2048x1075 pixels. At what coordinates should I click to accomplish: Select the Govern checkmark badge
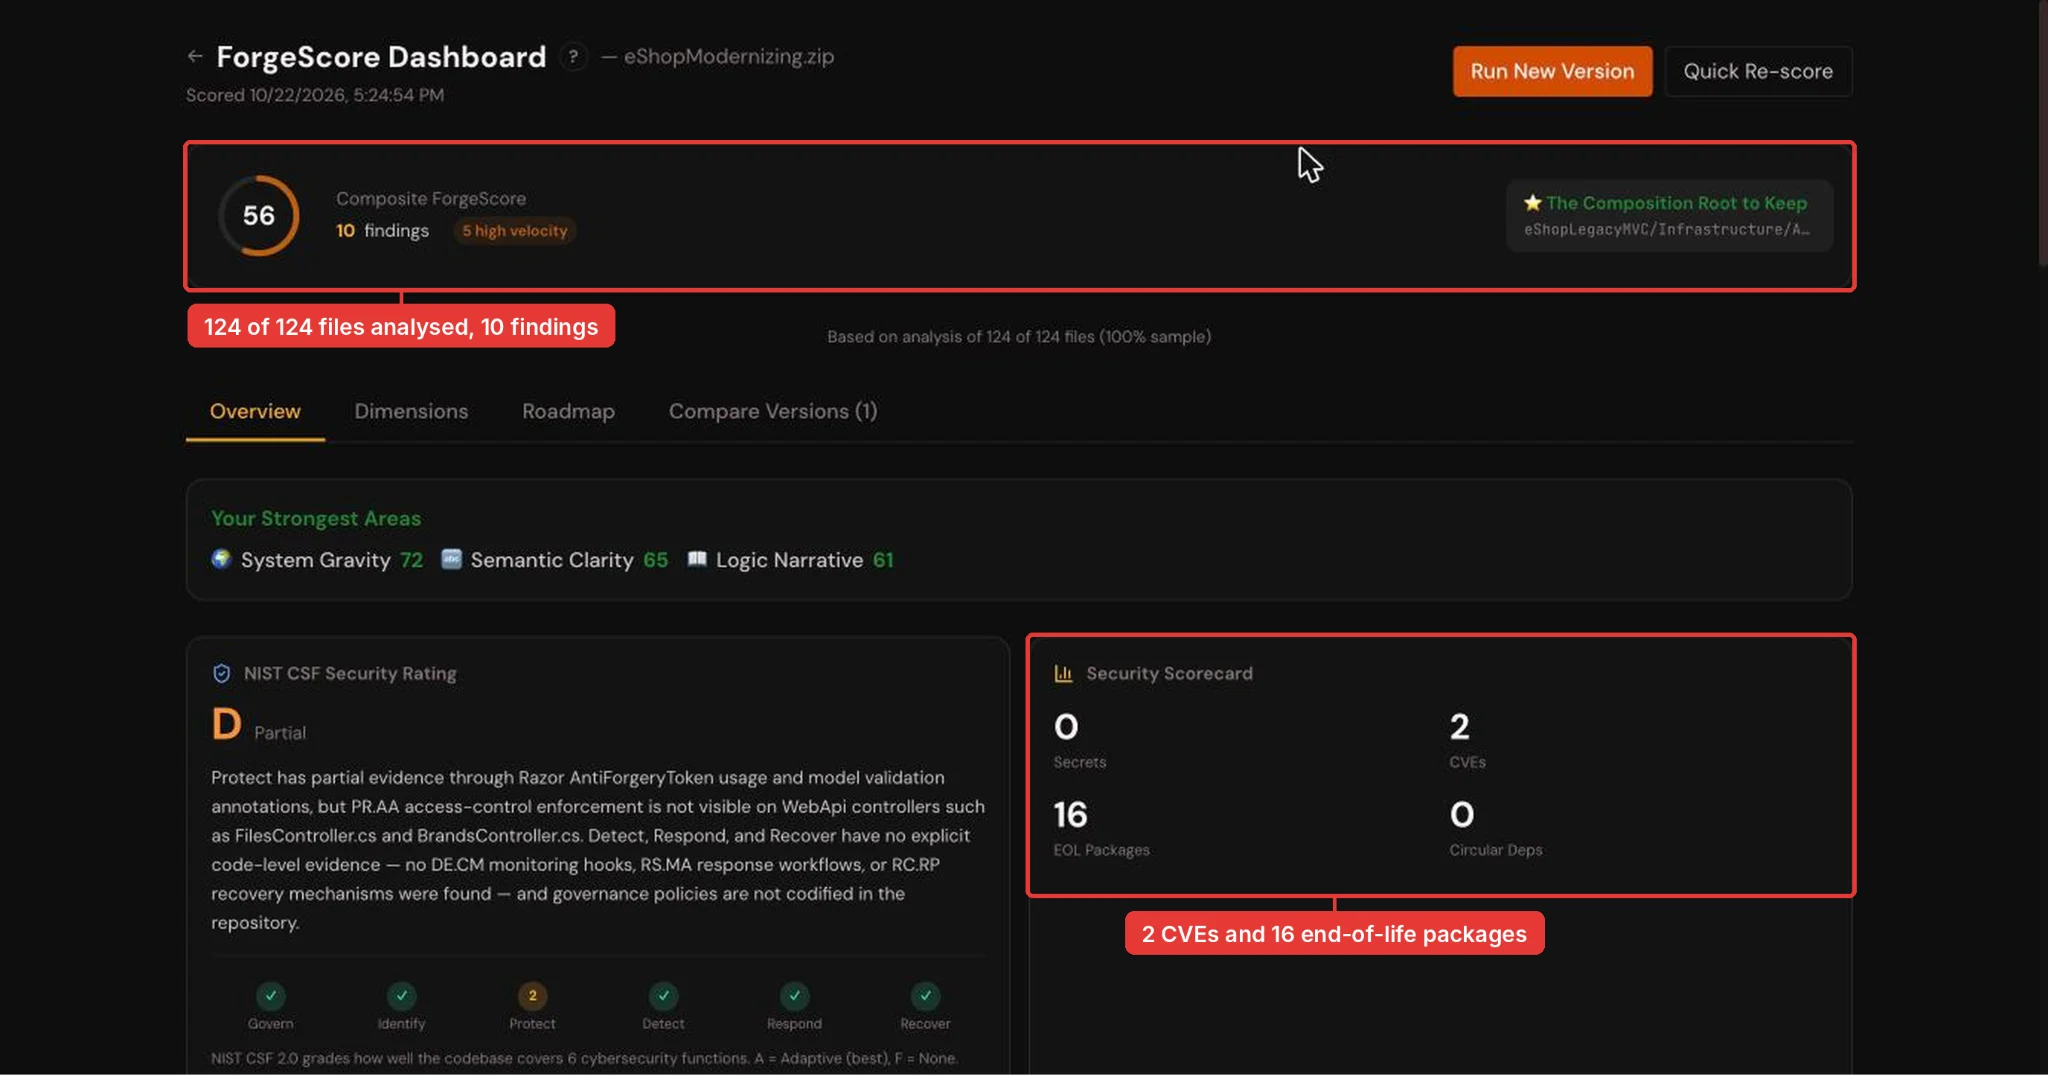click(271, 996)
